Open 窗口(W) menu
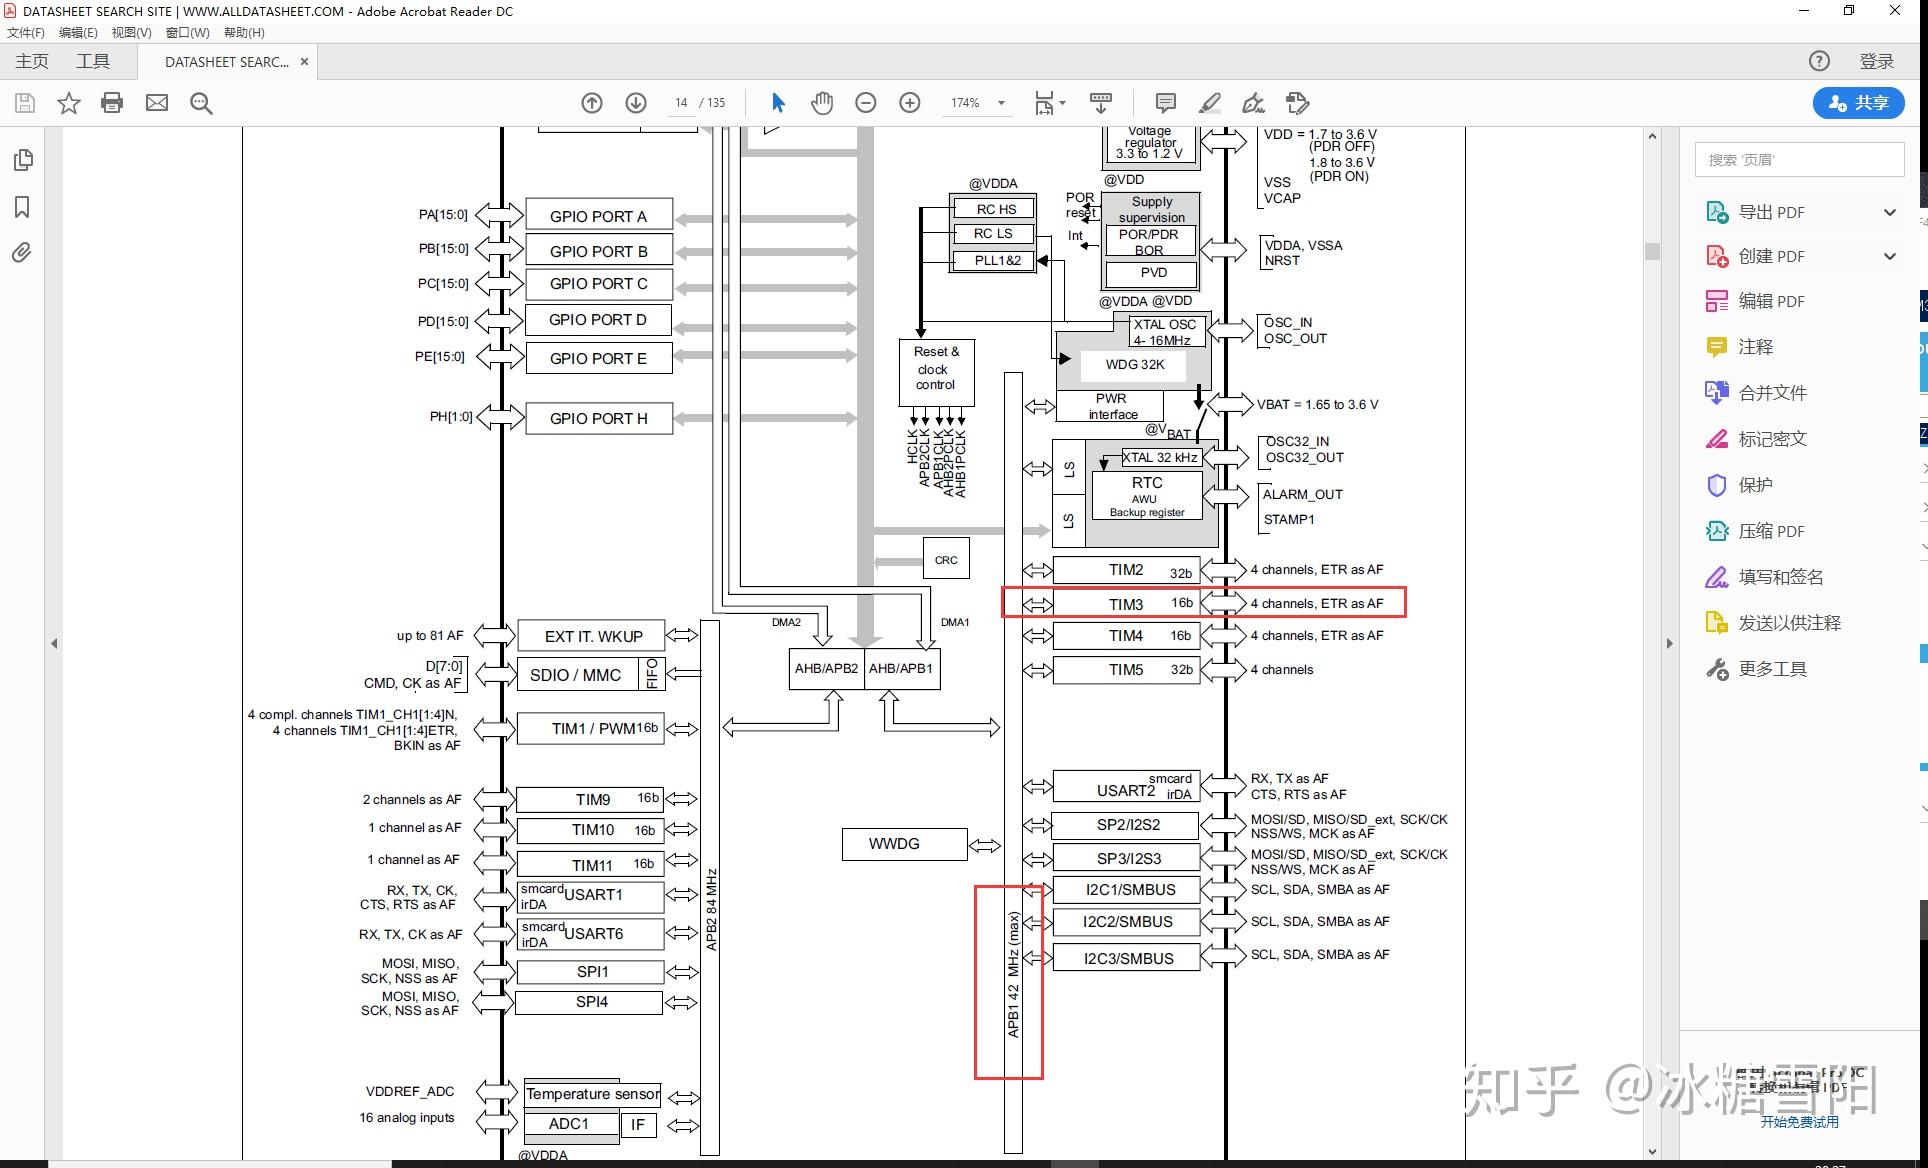 point(187,33)
